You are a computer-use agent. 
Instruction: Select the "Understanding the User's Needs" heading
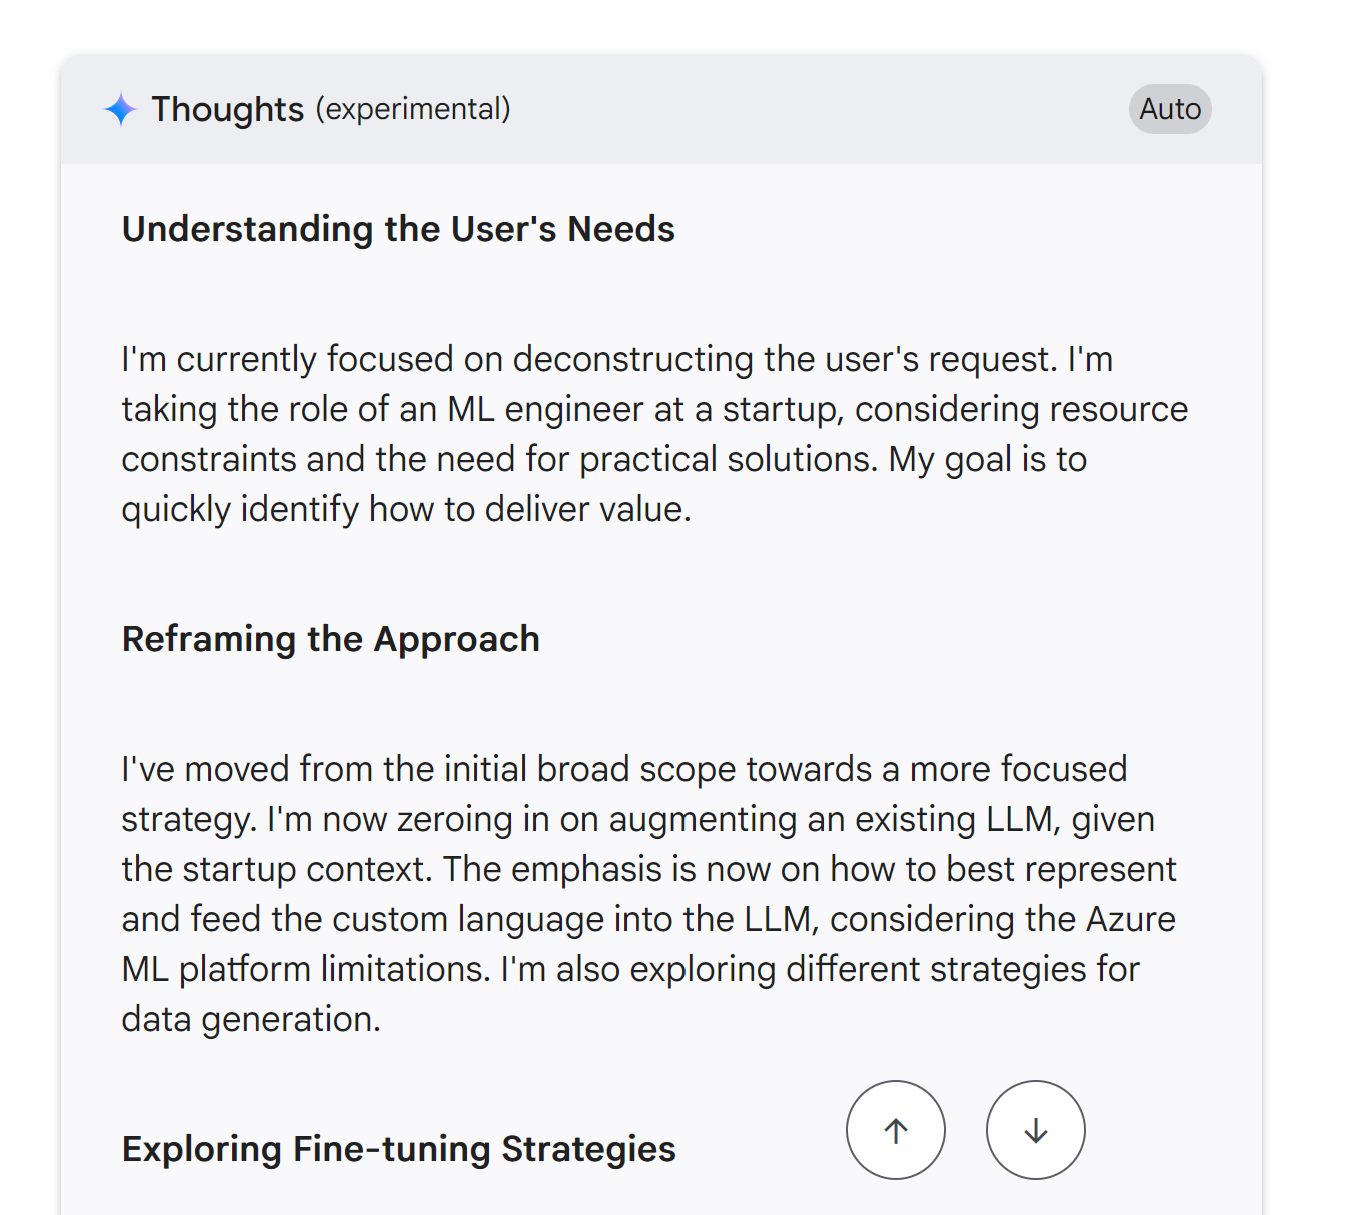pos(398,229)
